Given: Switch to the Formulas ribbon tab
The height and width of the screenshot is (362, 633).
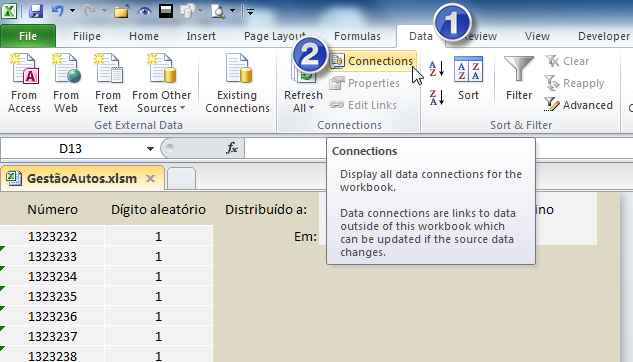Looking at the screenshot, I should tap(357, 36).
